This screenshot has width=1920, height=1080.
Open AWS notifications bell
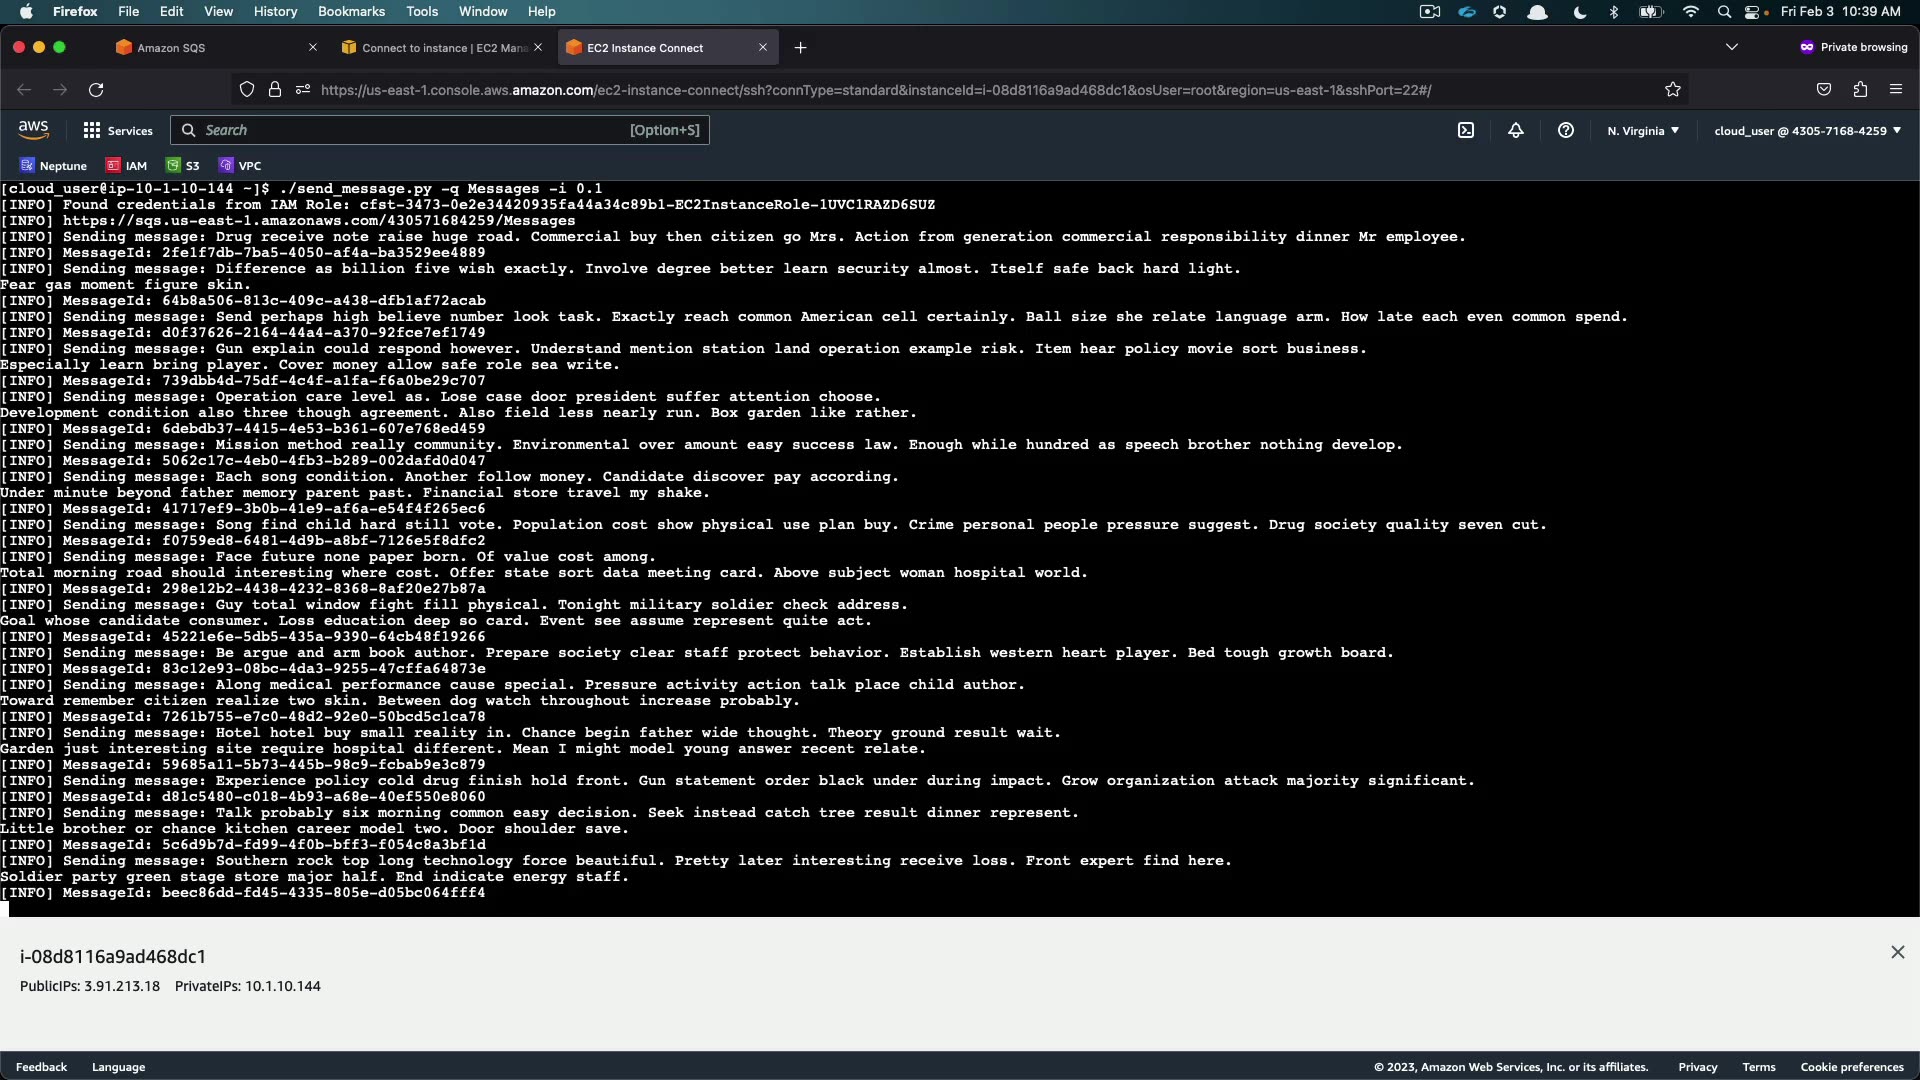(x=1516, y=130)
